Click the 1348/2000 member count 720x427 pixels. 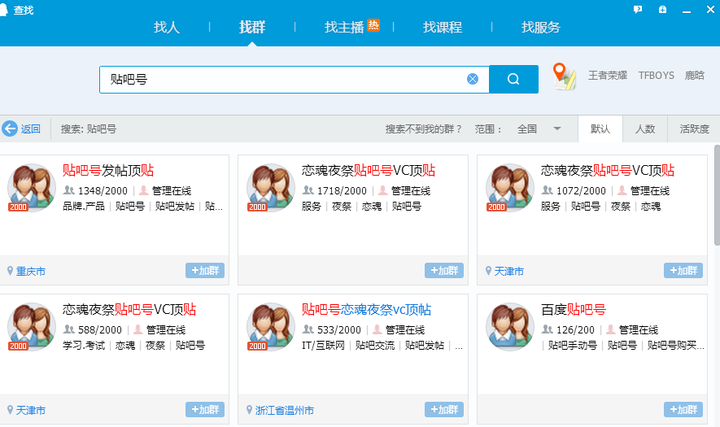(x=102, y=191)
